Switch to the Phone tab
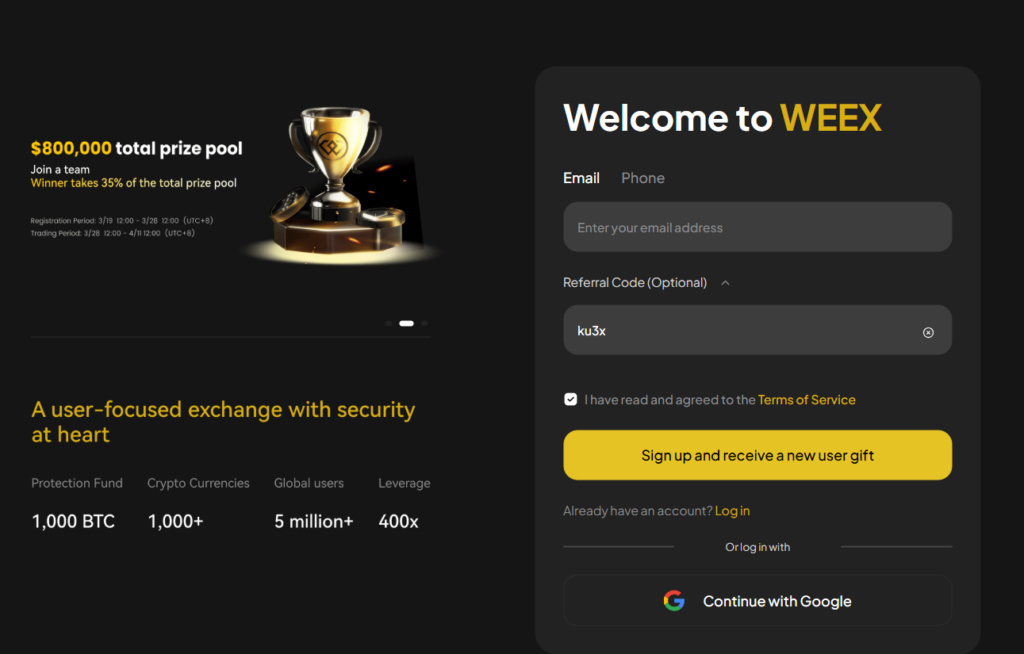The image size is (1024, 654). (x=642, y=177)
